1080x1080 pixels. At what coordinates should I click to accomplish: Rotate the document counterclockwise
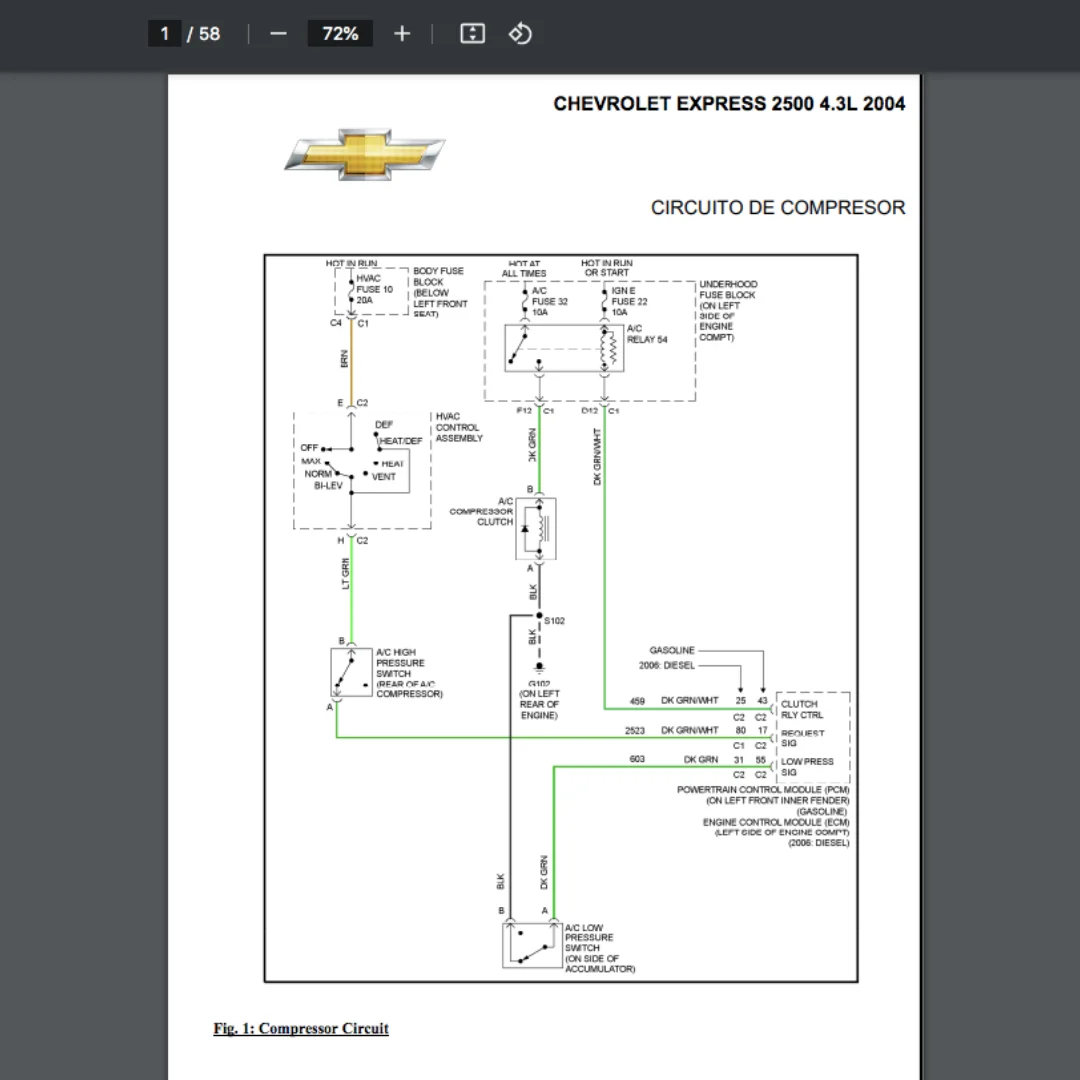coord(520,34)
